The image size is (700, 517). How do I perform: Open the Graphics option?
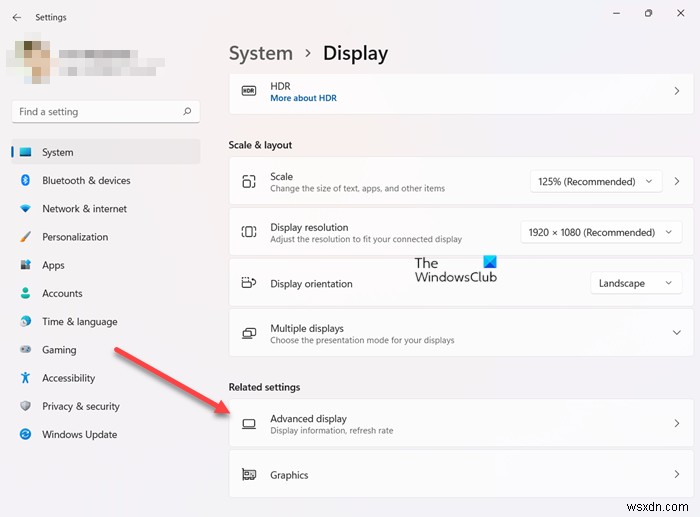click(x=461, y=474)
